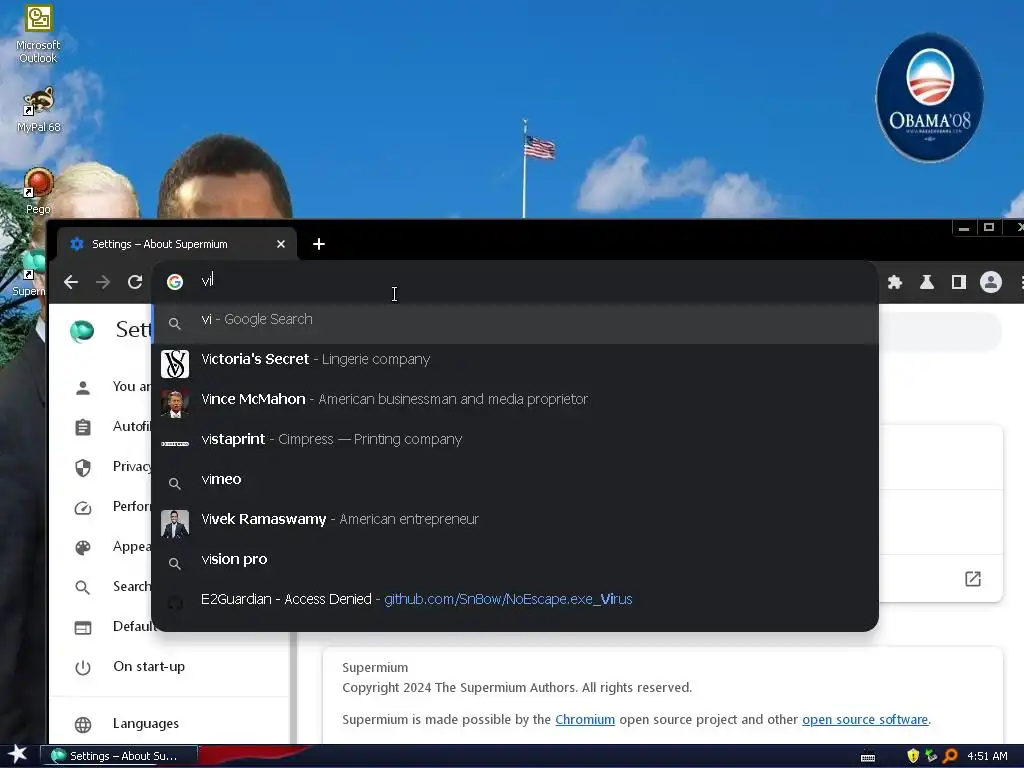This screenshot has height=768, width=1024.
Task: Open a new tab with the plus button
Action: pos(319,244)
